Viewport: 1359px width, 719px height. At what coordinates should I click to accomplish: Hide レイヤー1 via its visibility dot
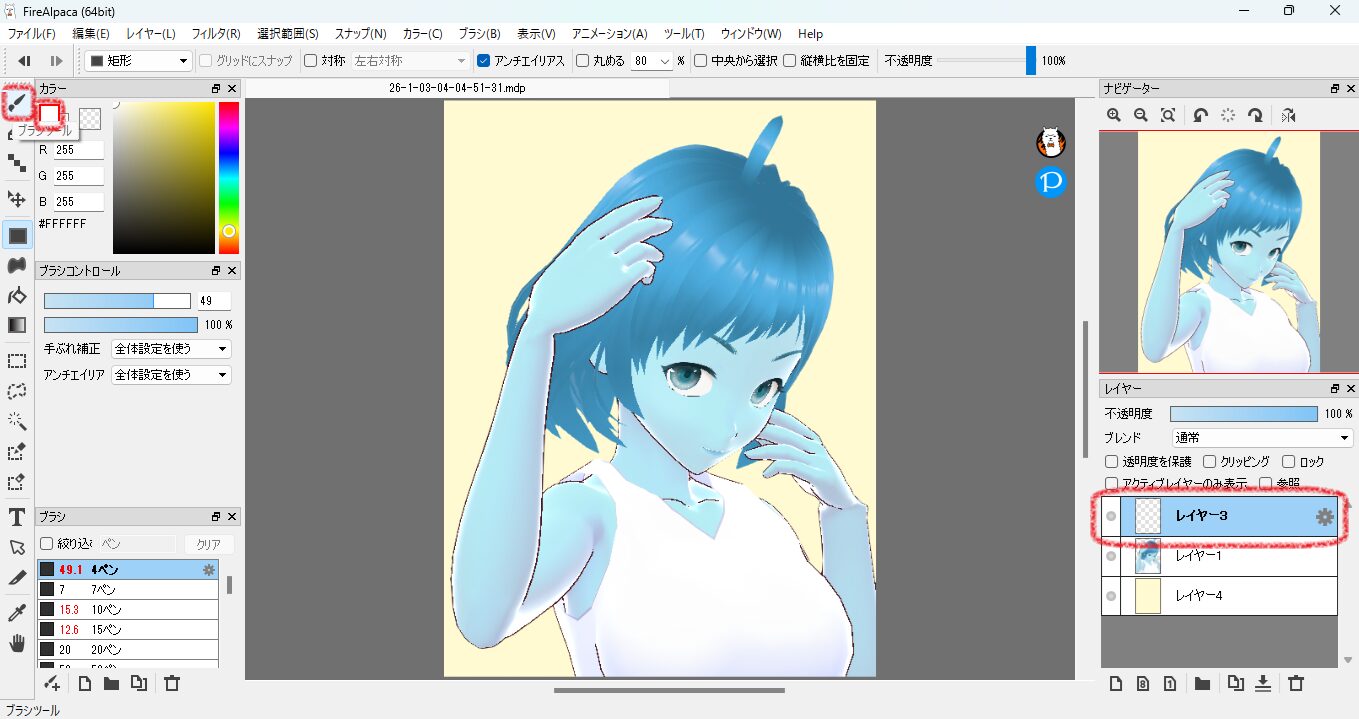coord(1111,556)
